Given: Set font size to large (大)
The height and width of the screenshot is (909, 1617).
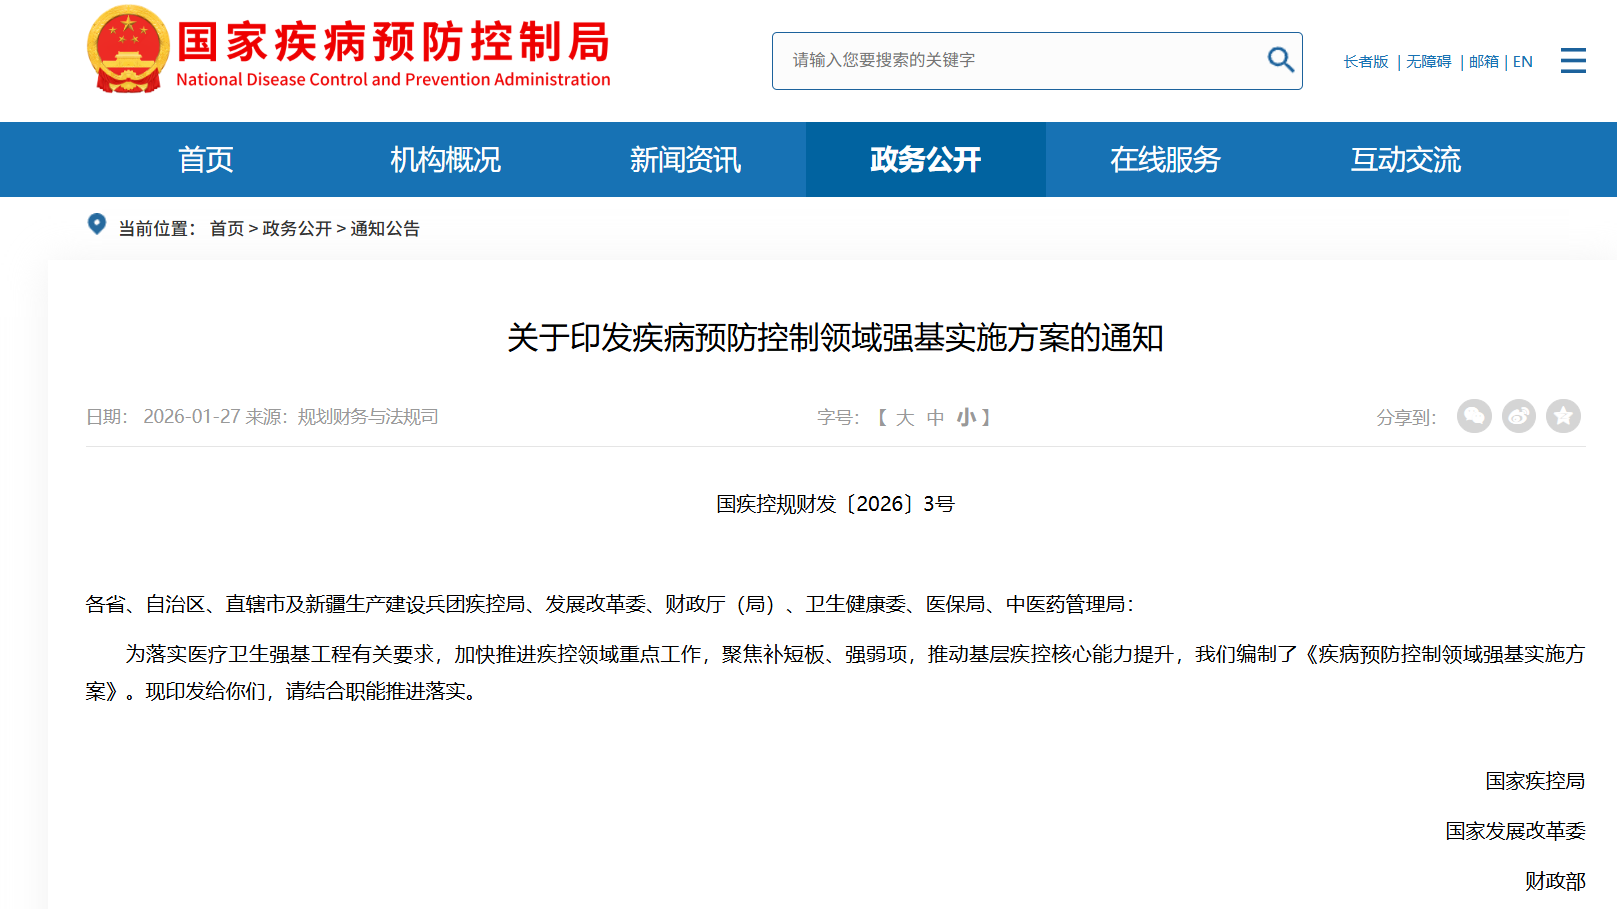Looking at the screenshot, I should (905, 418).
